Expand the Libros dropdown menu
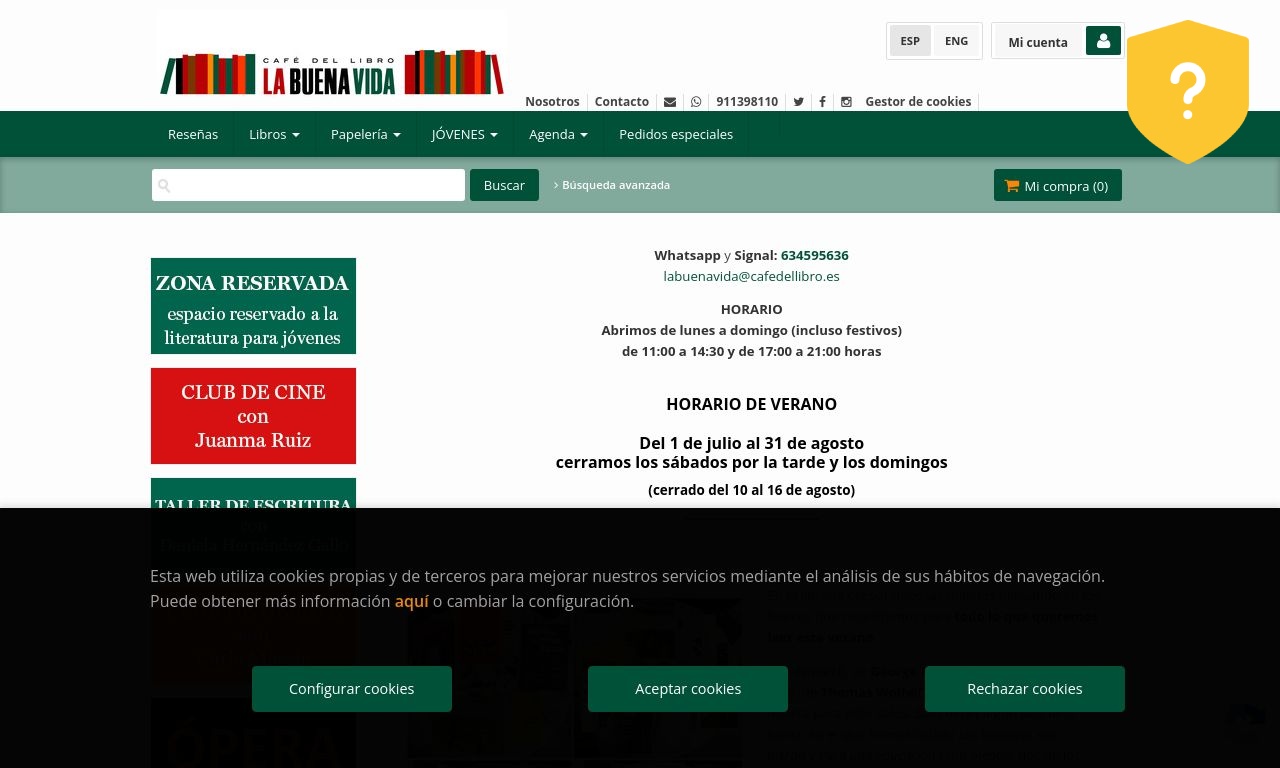Screen dimensions: 1280x768 (x=275, y=134)
